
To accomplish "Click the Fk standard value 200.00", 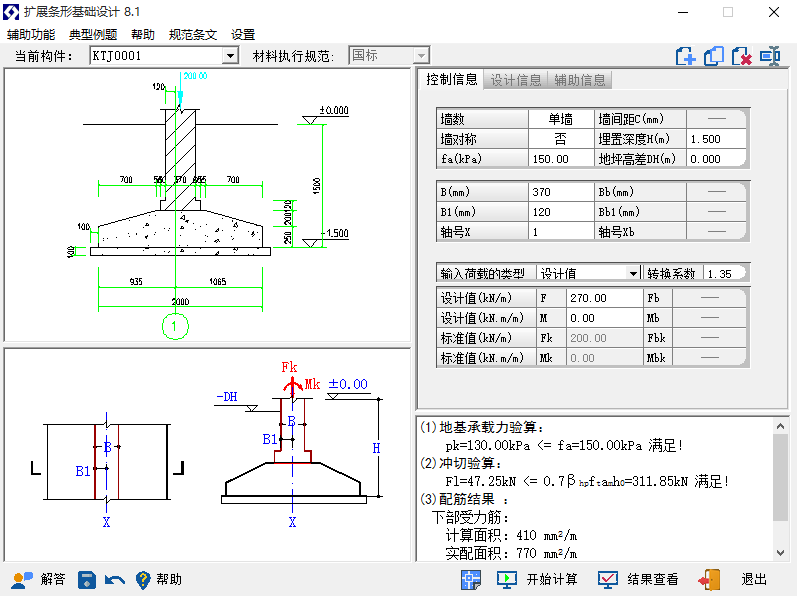I will click(604, 338).
